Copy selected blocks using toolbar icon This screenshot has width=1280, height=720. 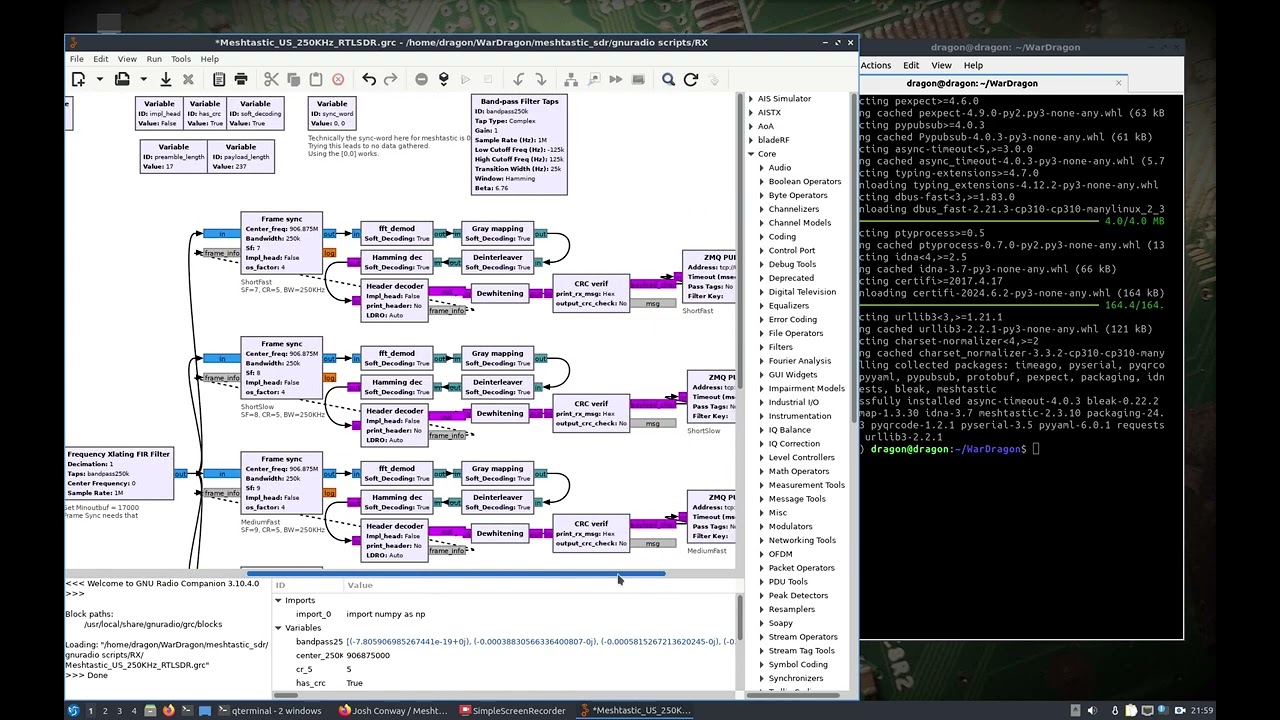(293, 79)
